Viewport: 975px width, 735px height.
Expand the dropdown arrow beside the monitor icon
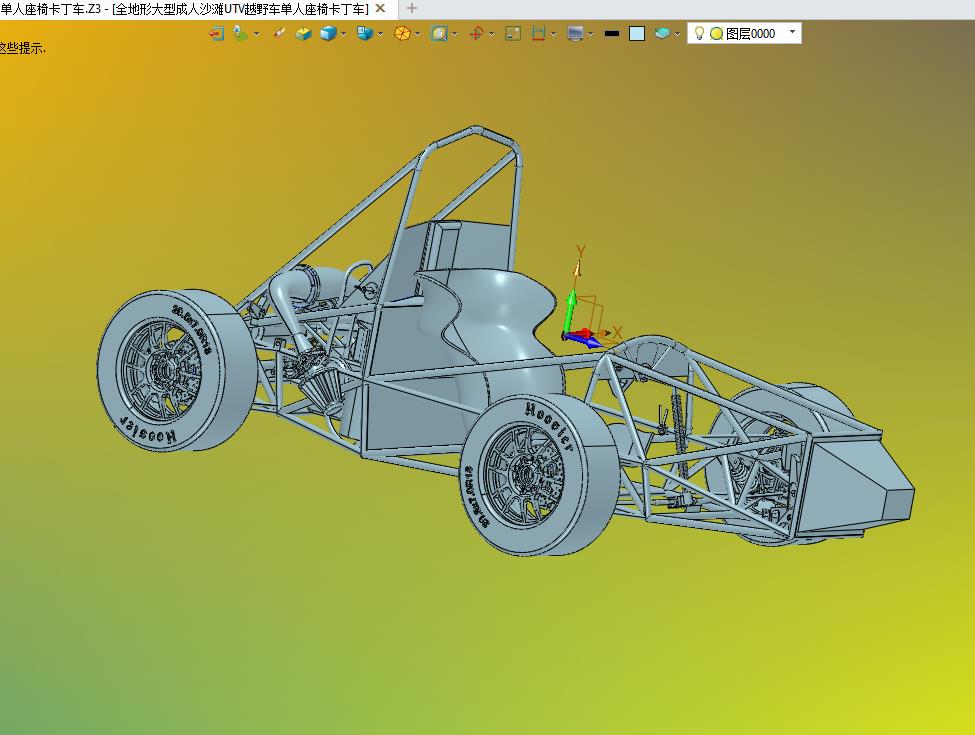click(x=591, y=33)
